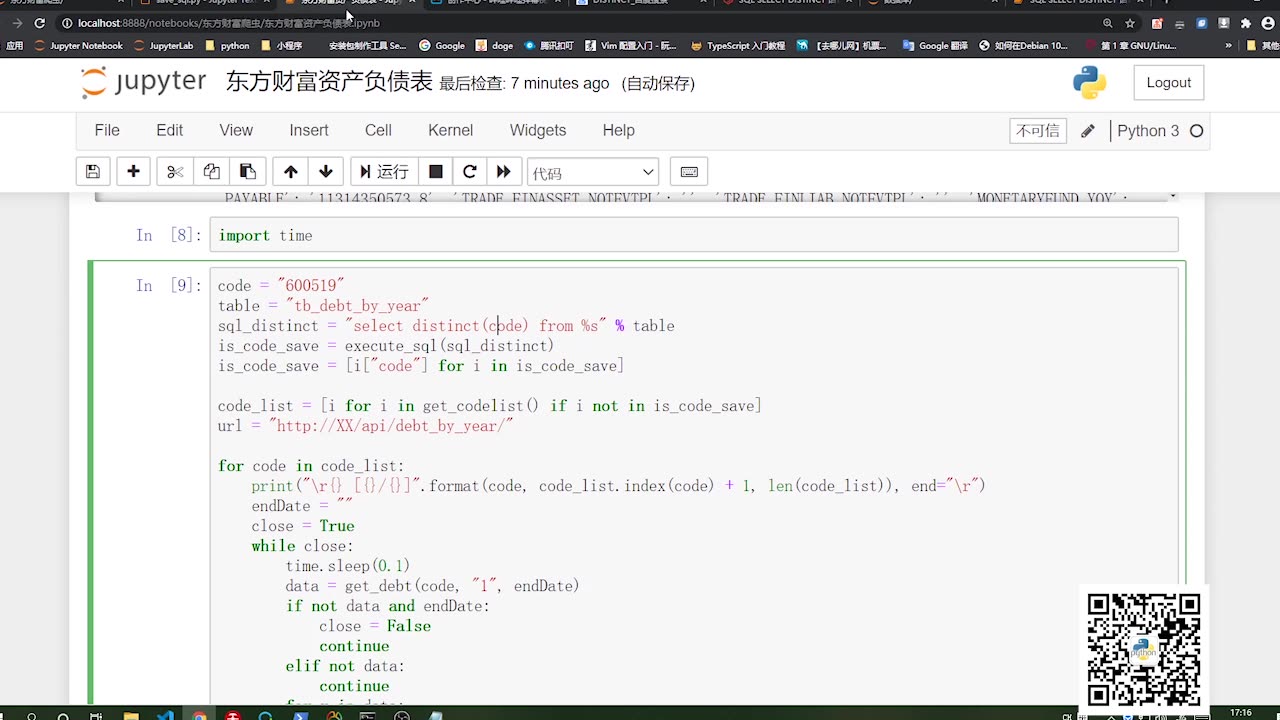Rename notebook by clicking 东方财富资产负债表 title
Image resolution: width=1280 pixels, height=720 pixels.
329,82
